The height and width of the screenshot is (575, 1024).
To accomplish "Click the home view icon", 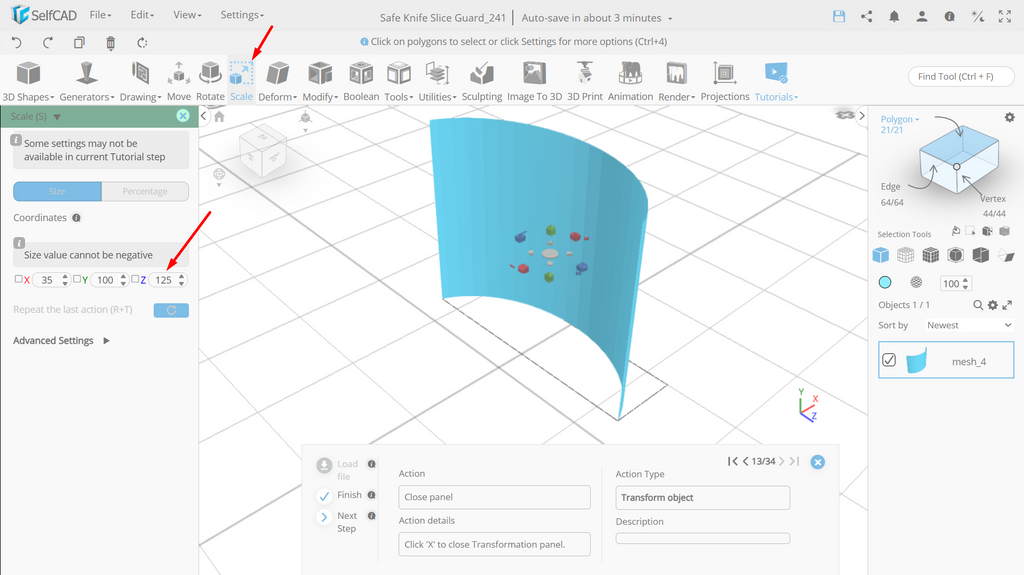I will 219,116.
